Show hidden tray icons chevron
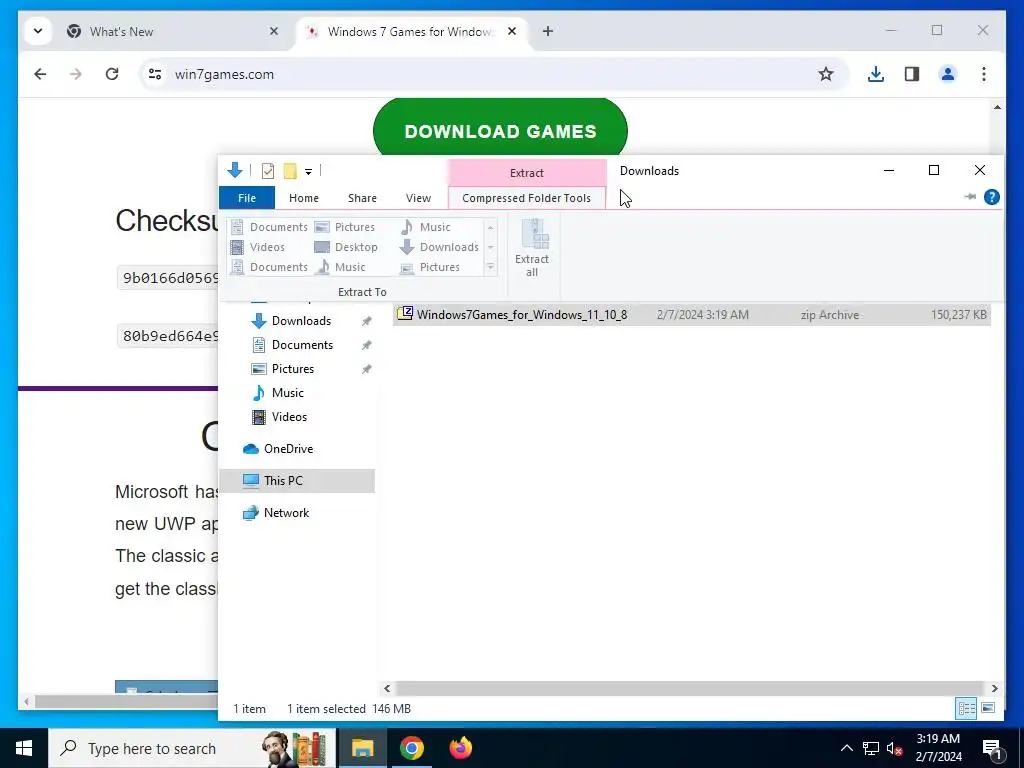This screenshot has height=768, width=1024. click(846, 748)
